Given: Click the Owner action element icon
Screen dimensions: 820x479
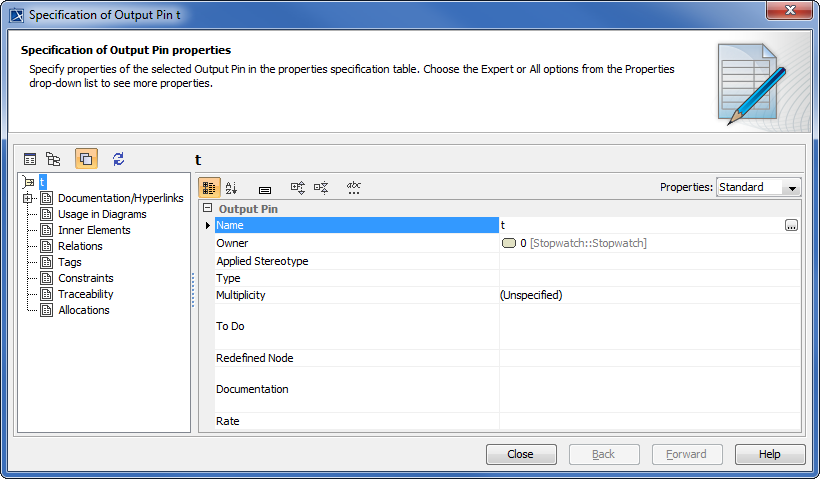Looking at the screenshot, I should [509, 243].
